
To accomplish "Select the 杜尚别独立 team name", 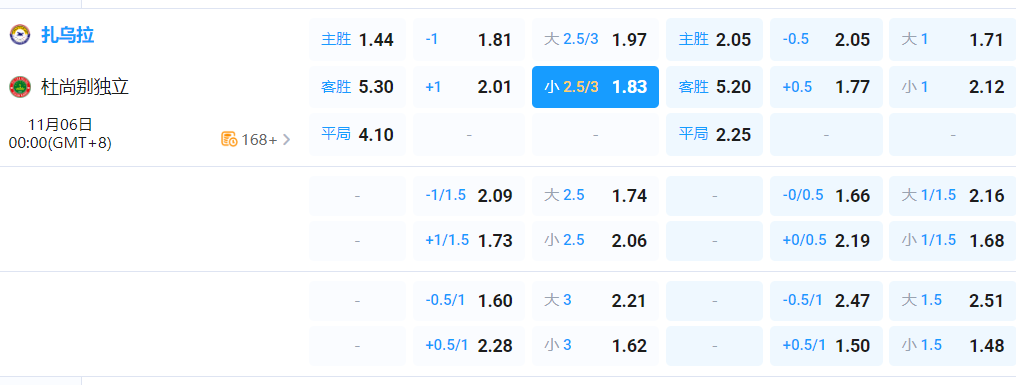I will click(85, 87).
